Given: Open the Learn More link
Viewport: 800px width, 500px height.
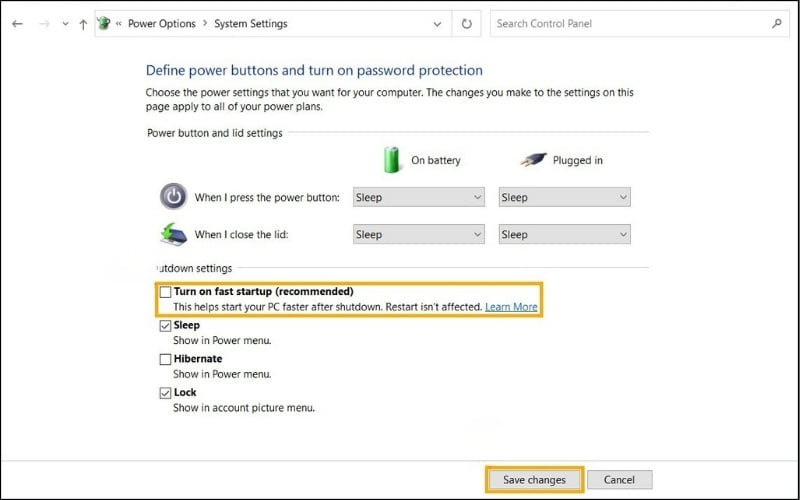Looking at the screenshot, I should point(511,307).
